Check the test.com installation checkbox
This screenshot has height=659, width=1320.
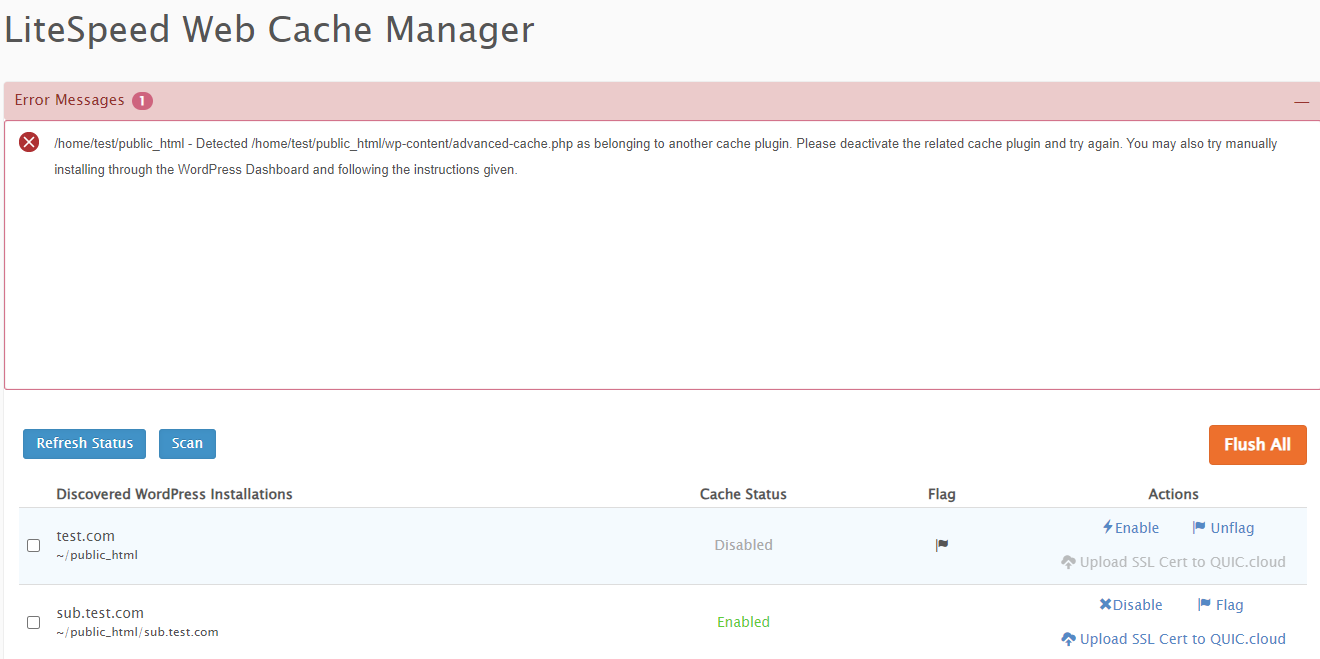pyautogui.click(x=33, y=546)
